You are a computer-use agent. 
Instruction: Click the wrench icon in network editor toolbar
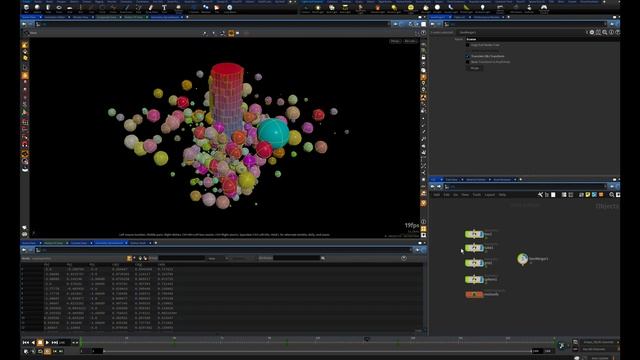point(540,195)
